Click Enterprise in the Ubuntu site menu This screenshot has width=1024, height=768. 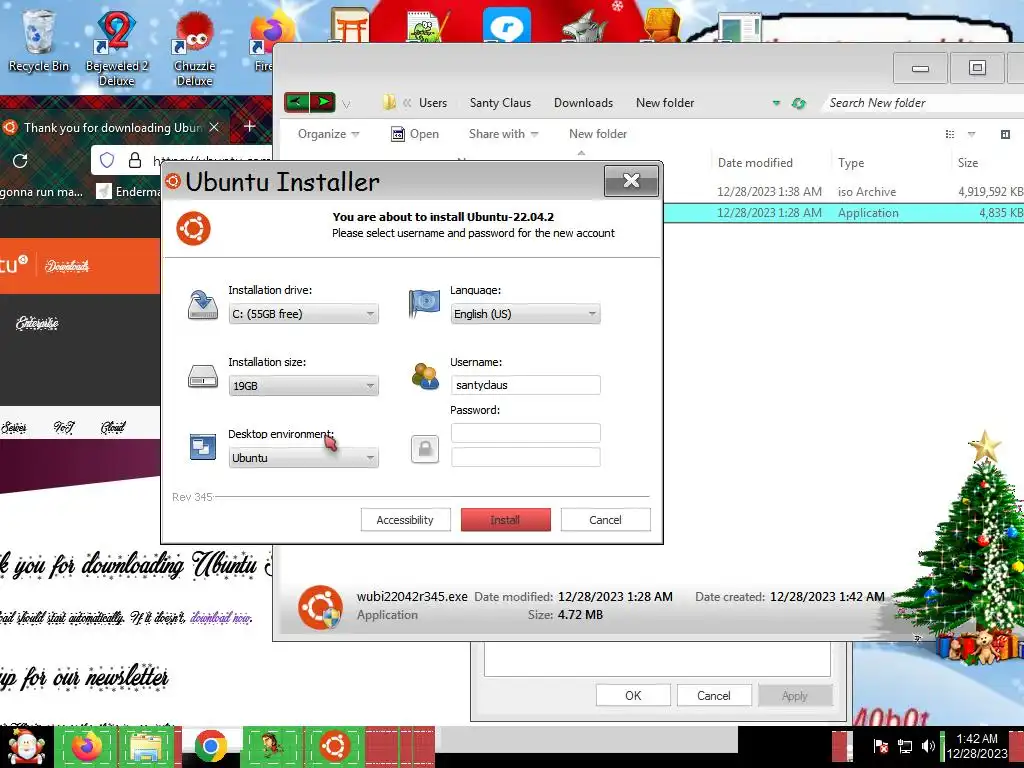pyautogui.click(x=37, y=323)
